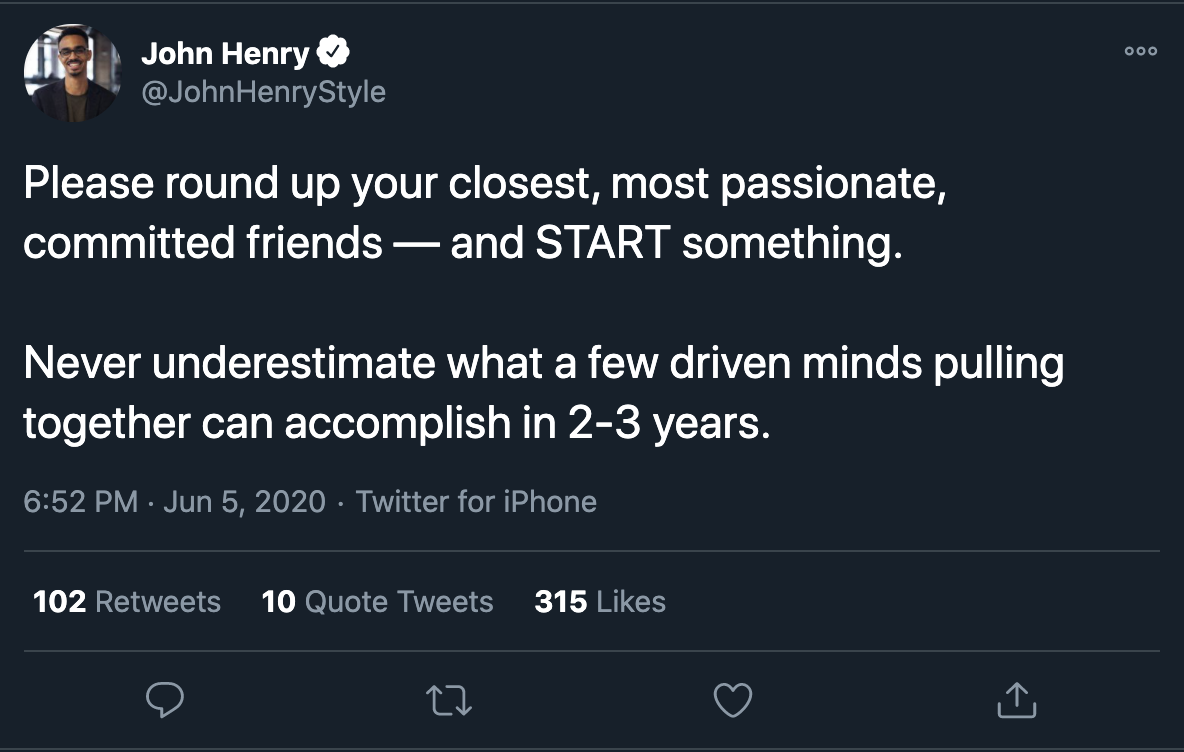View the 10 Quote Tweets list
Screen dimensions: 1184x752
click(x=377, y=601)
